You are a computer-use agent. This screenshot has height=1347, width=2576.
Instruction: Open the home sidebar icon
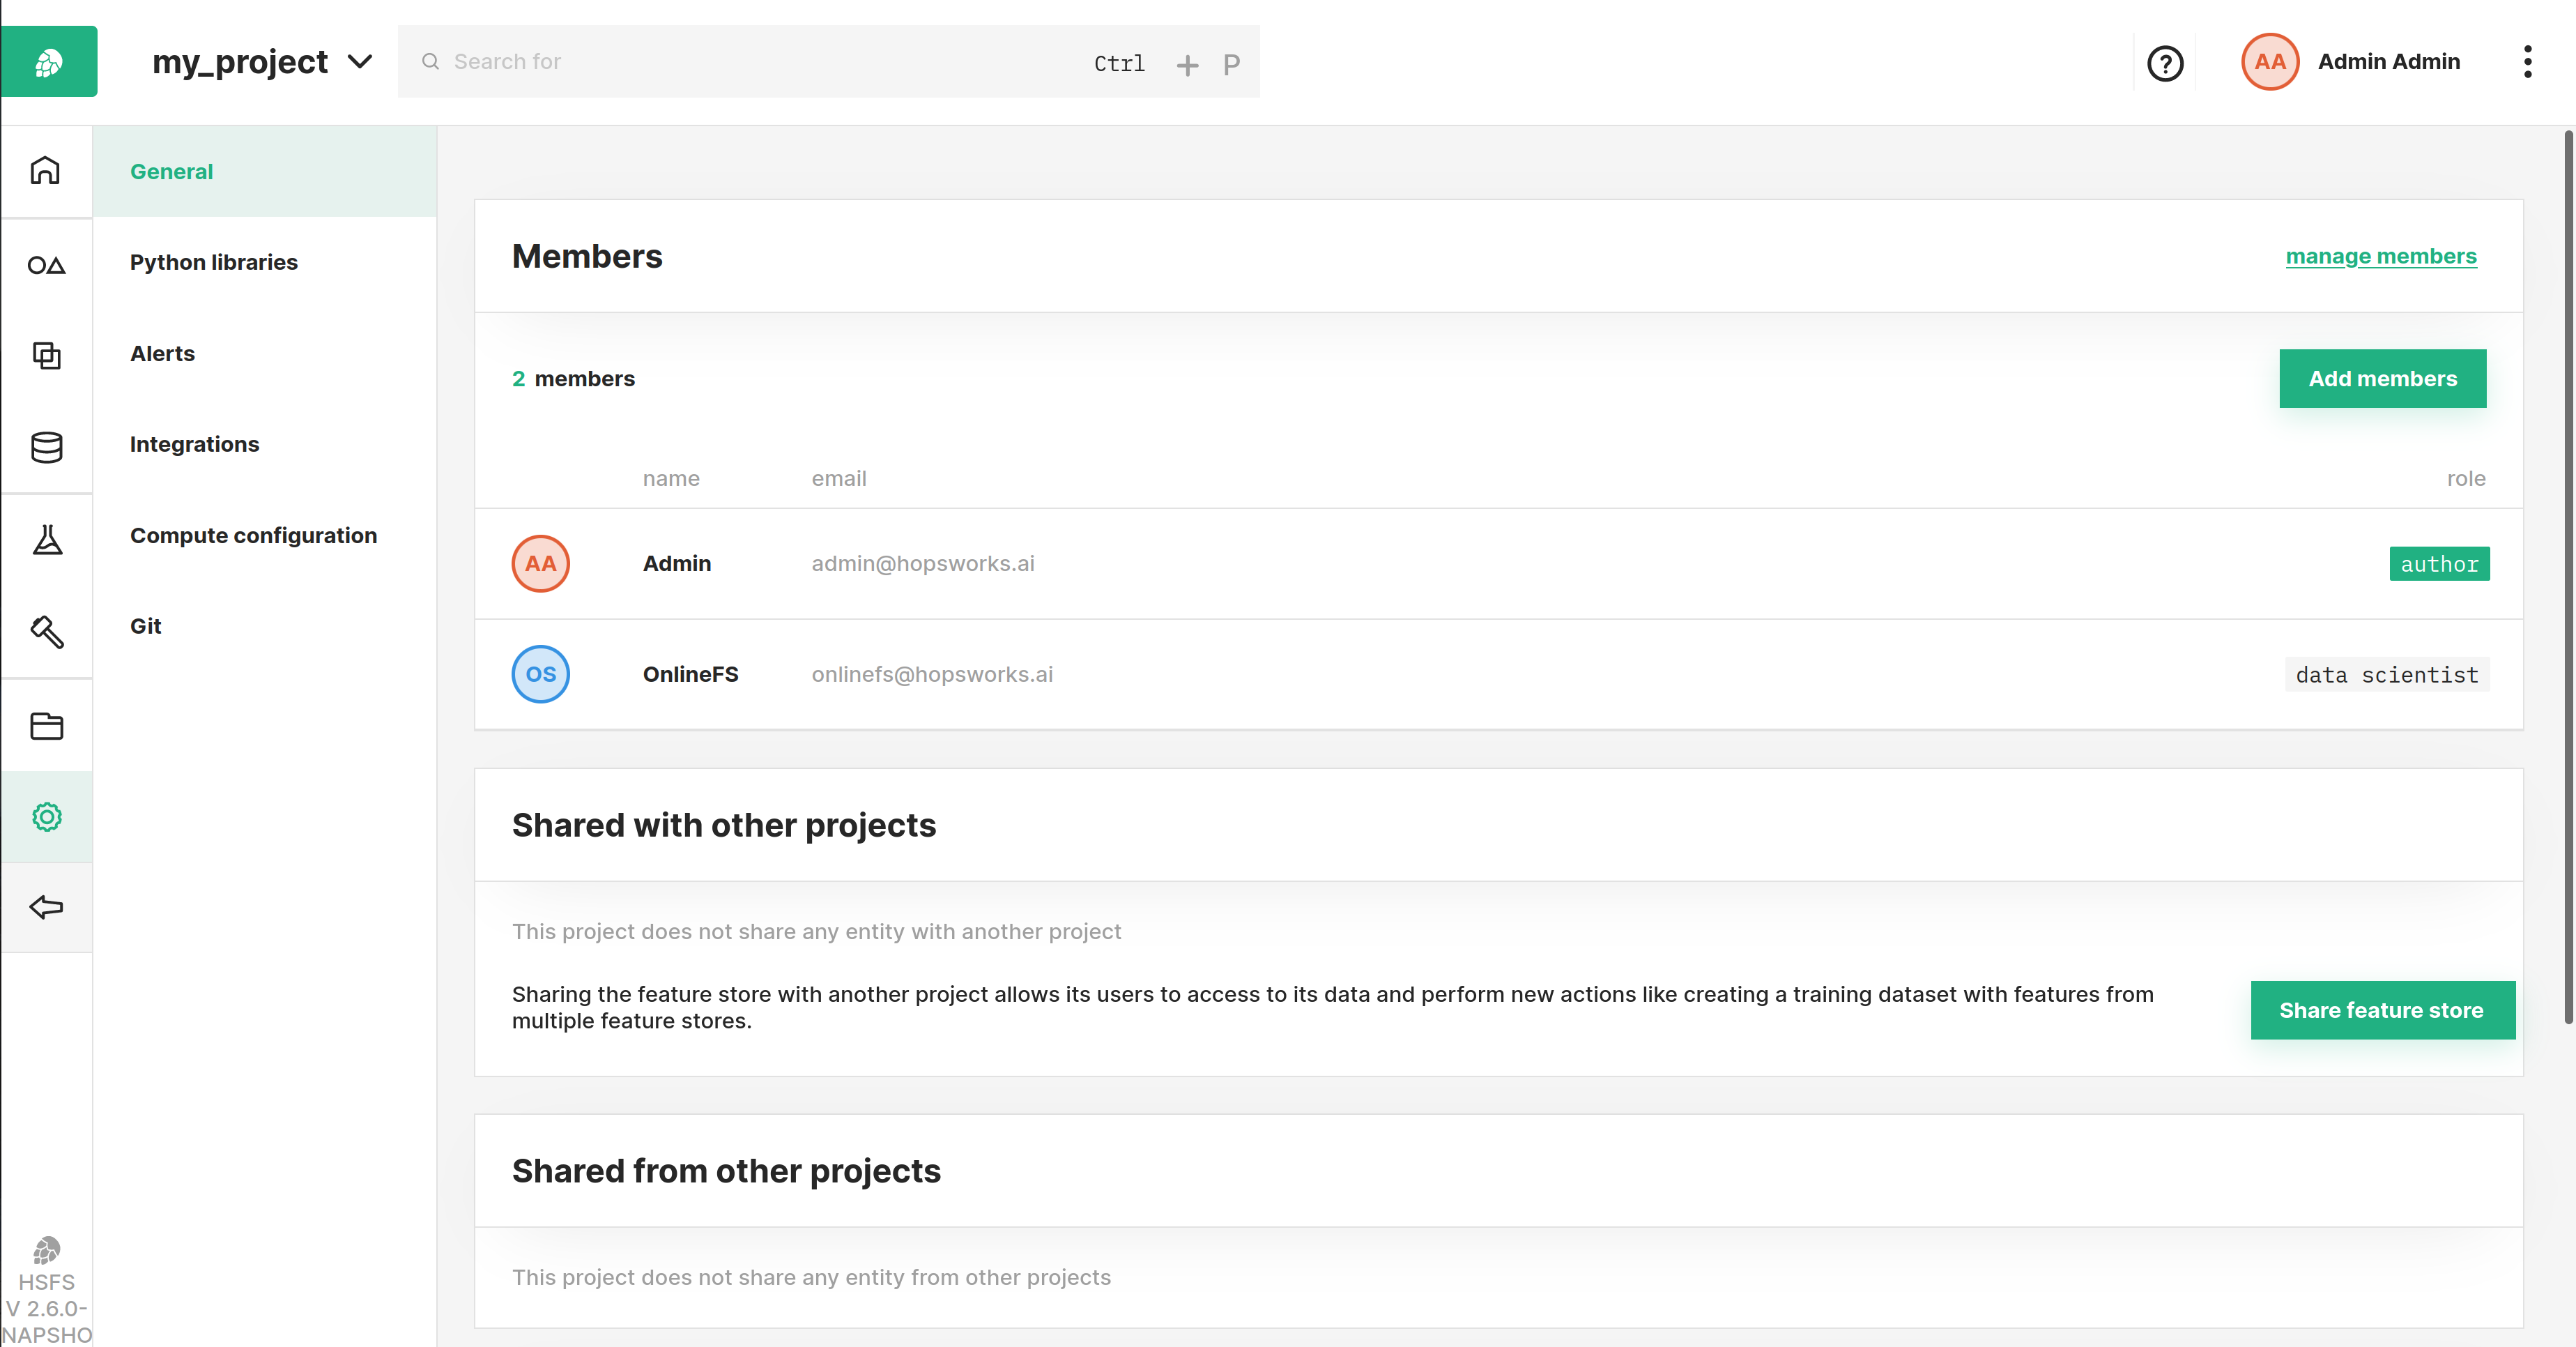pos(46,171)
